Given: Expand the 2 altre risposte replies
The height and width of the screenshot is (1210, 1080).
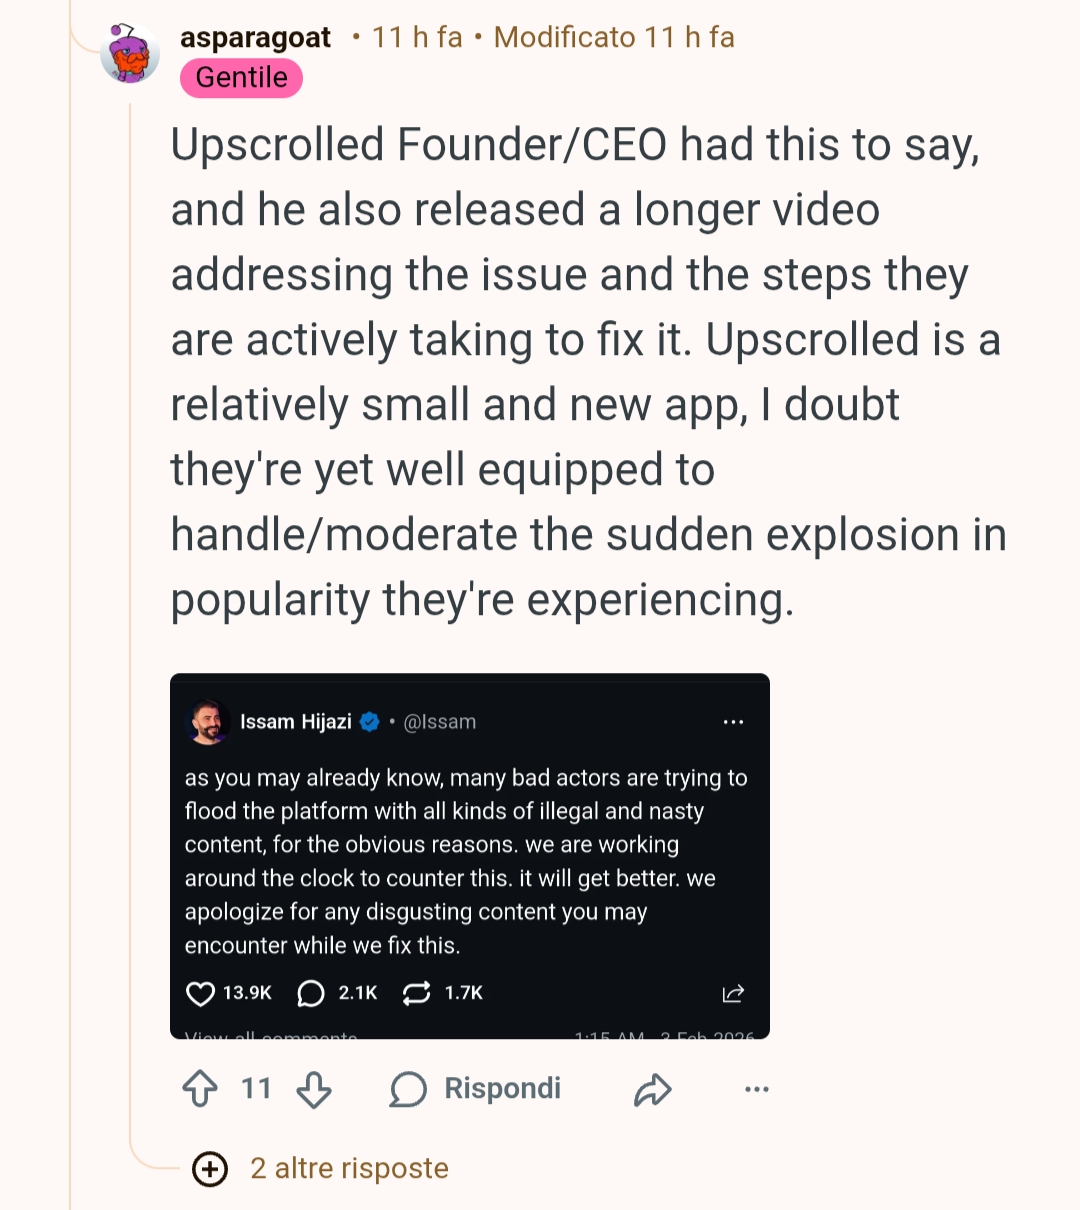Looking at the screenshot, I should [x=349, y=1168].
